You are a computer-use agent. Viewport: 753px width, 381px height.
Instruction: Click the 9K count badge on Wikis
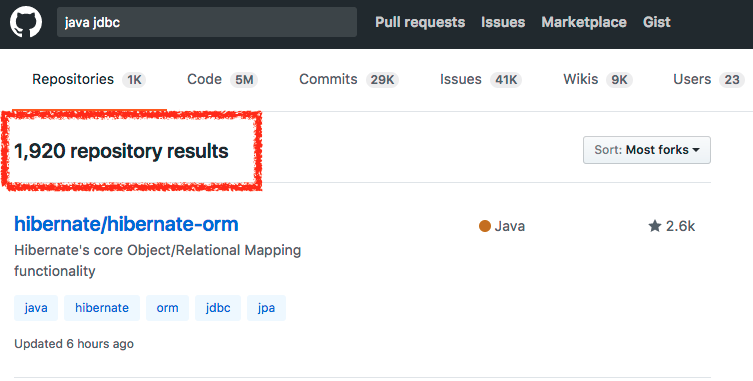(619, 80)
